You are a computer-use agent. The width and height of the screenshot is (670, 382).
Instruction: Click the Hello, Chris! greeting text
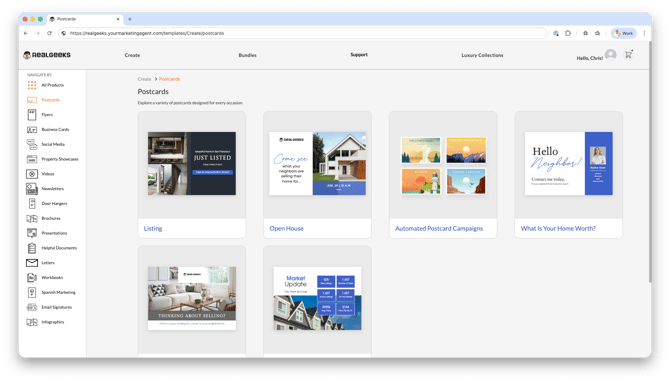pyautogui.click(x=590, y=58)
